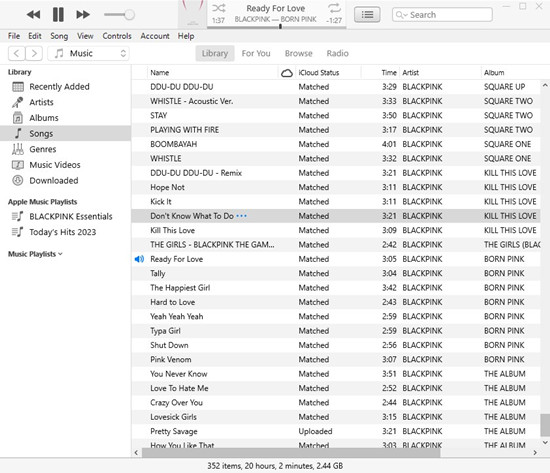550x473 pixels.
Task: Go back with the left arrow button
Action: point(16,53)
